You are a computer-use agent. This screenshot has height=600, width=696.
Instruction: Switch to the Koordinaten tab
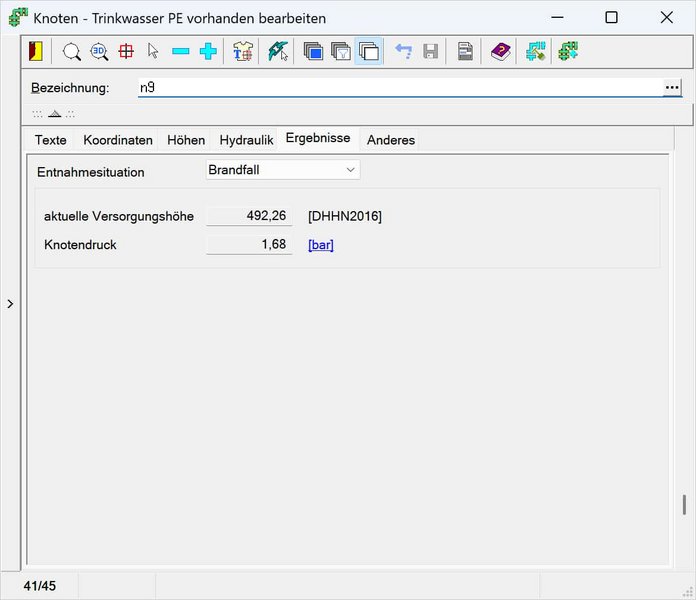coord(118,140)
